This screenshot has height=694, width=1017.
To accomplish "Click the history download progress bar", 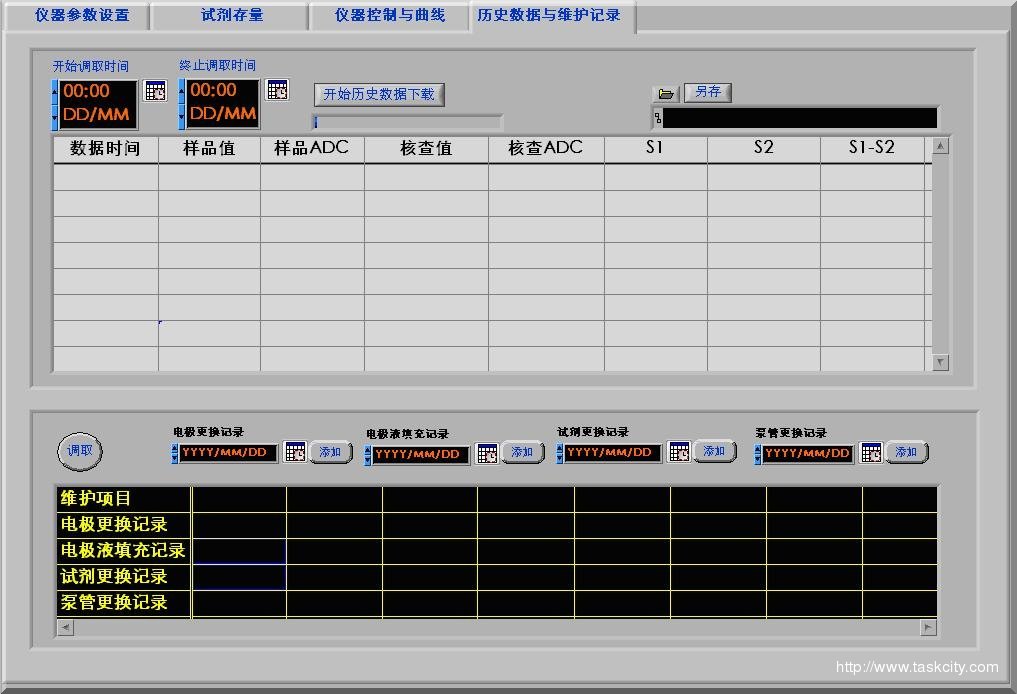I will 407,122.
